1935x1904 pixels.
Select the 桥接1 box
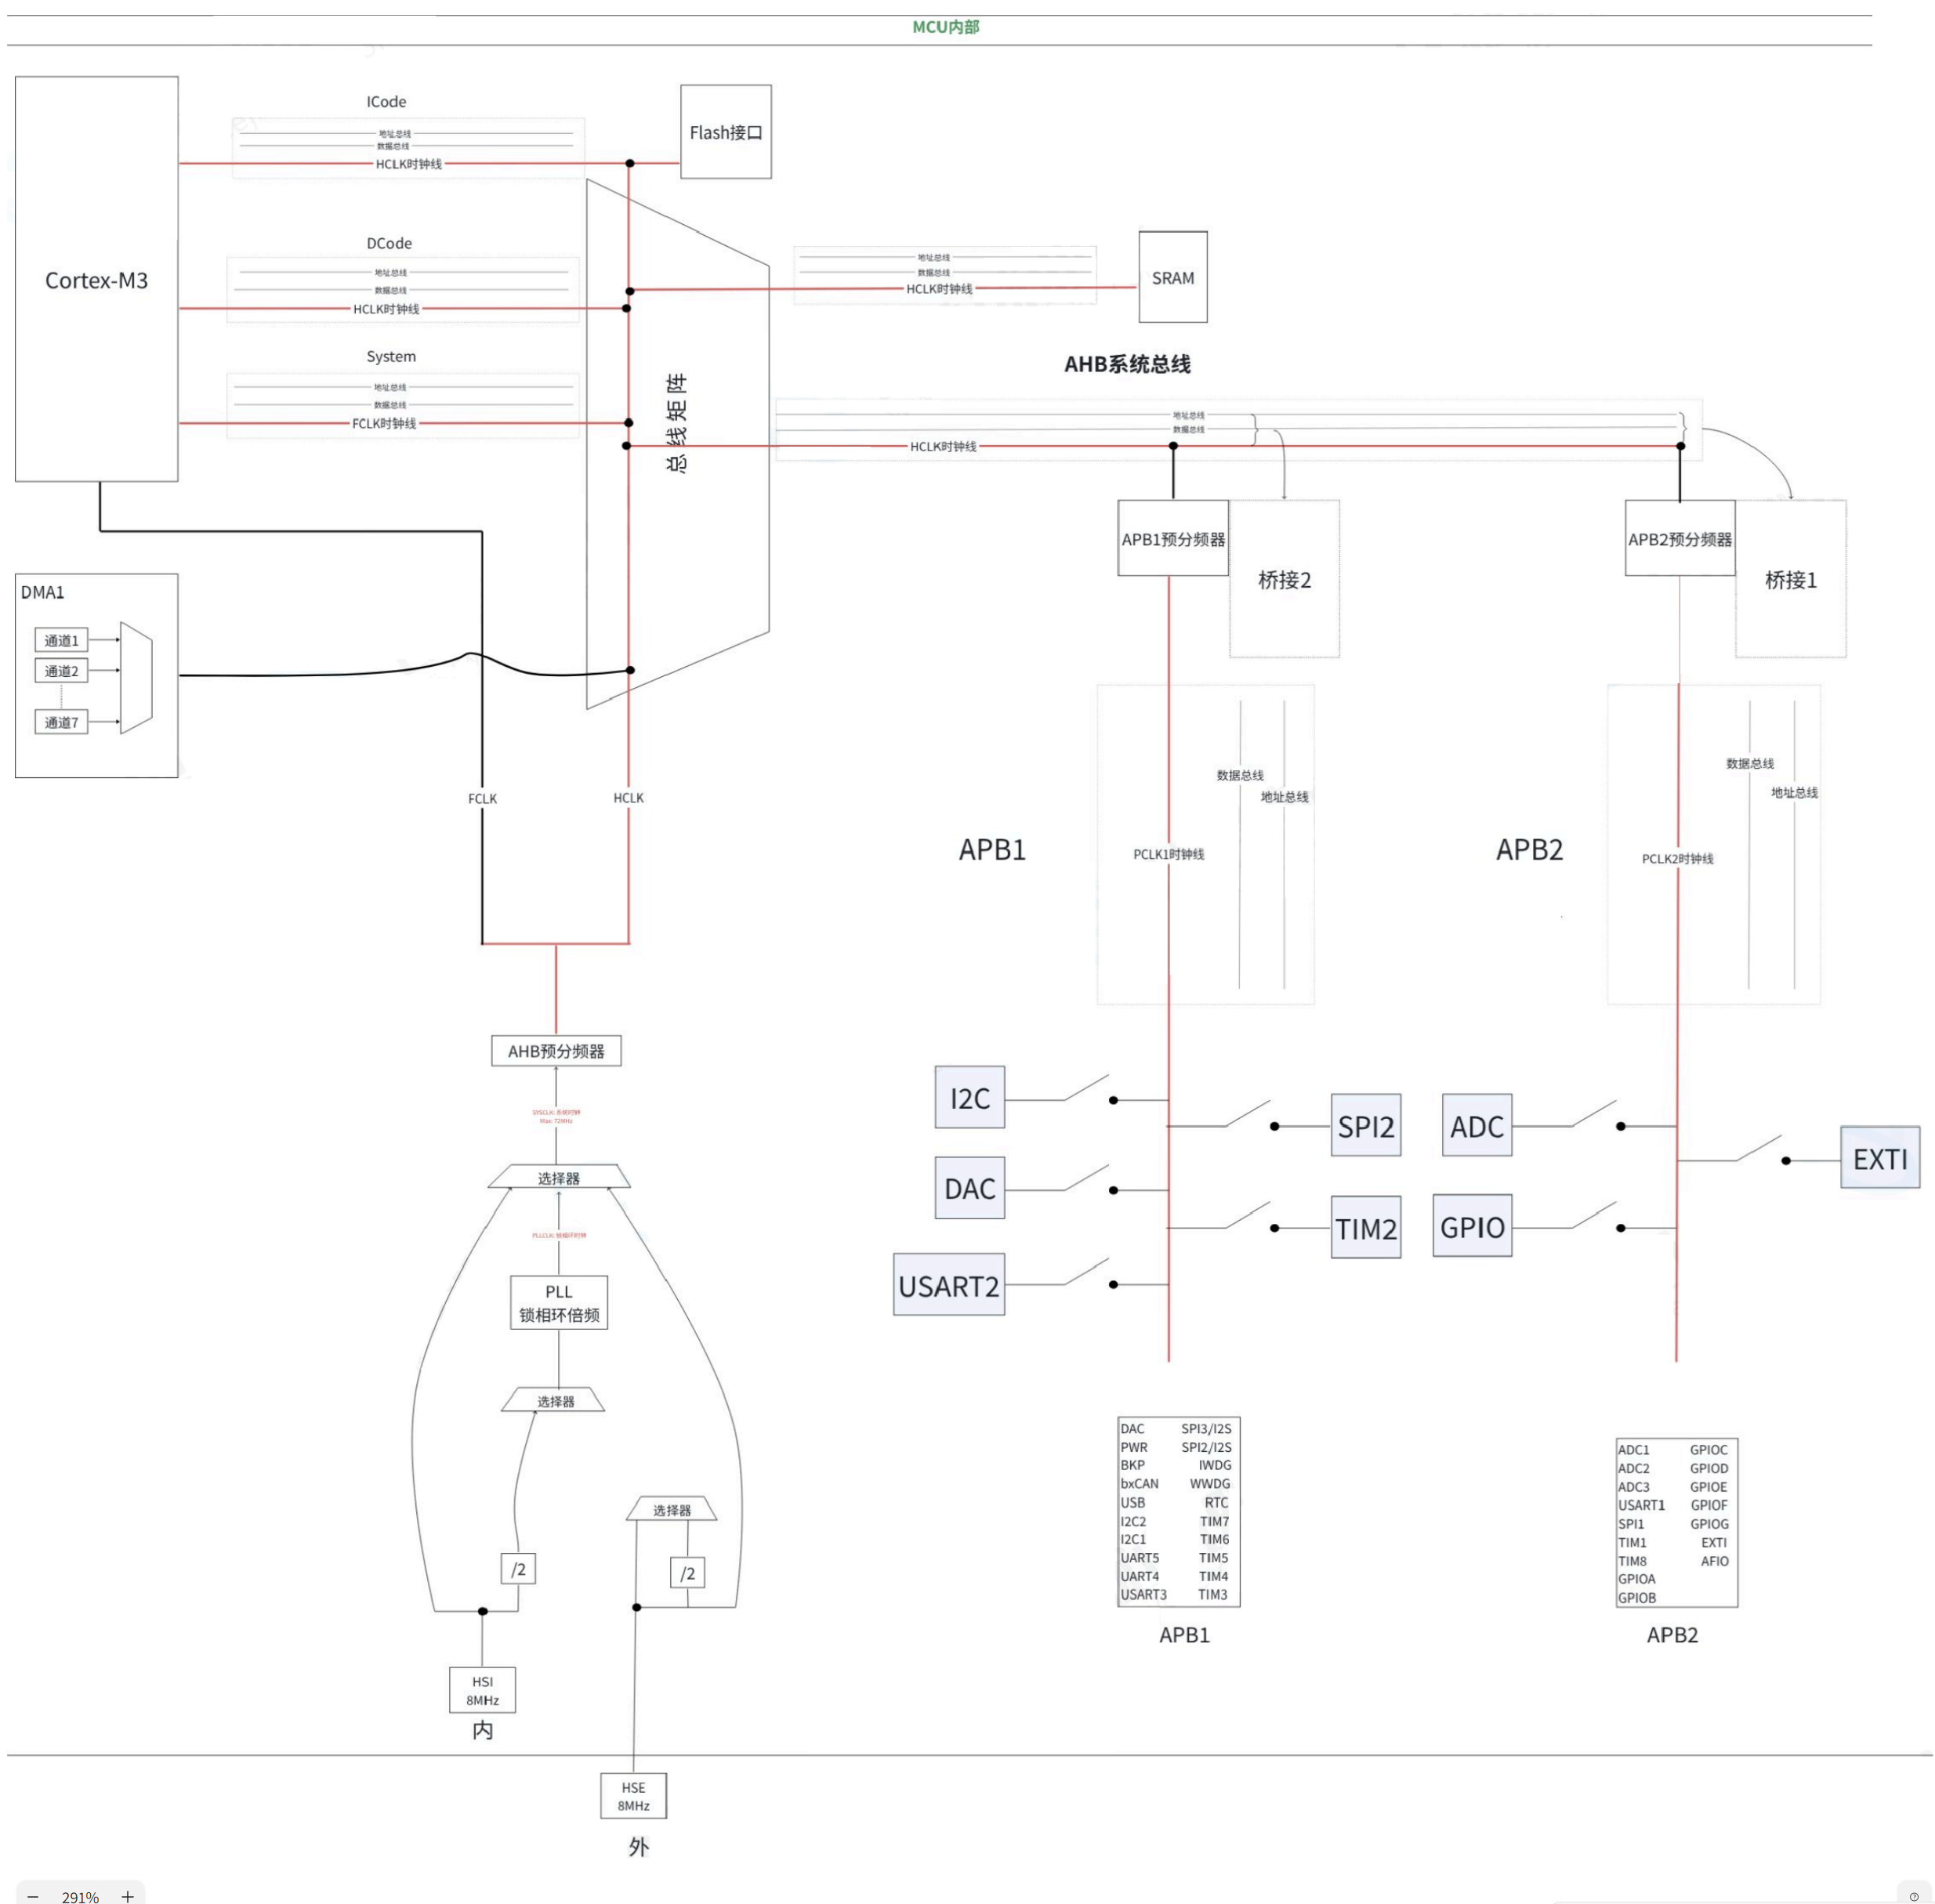[1790, 579]
